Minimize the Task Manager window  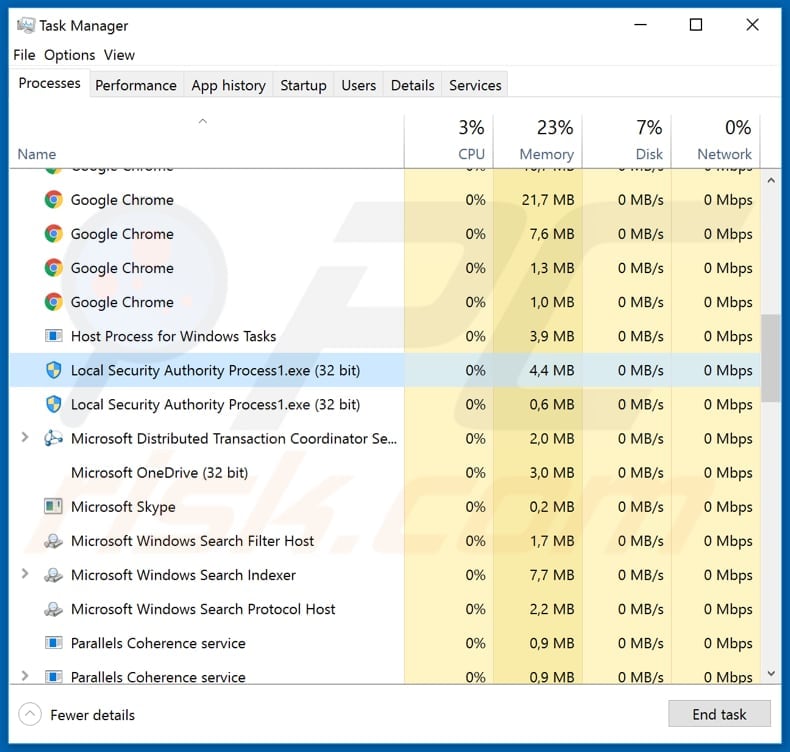point(640,25)
